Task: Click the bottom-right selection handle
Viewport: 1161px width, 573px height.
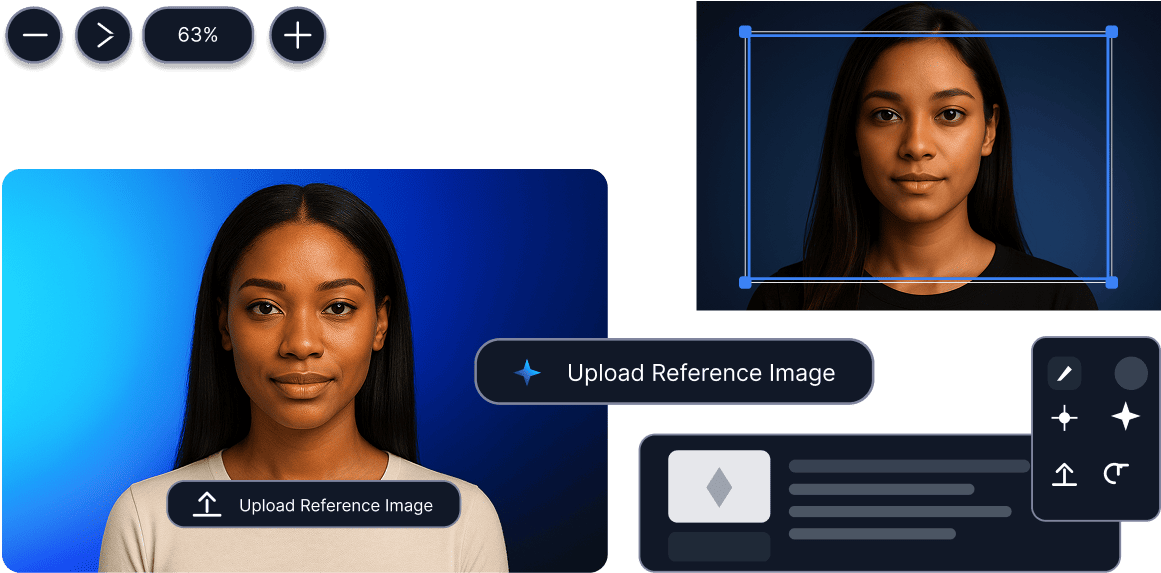Action: (x=1111, y=282)
